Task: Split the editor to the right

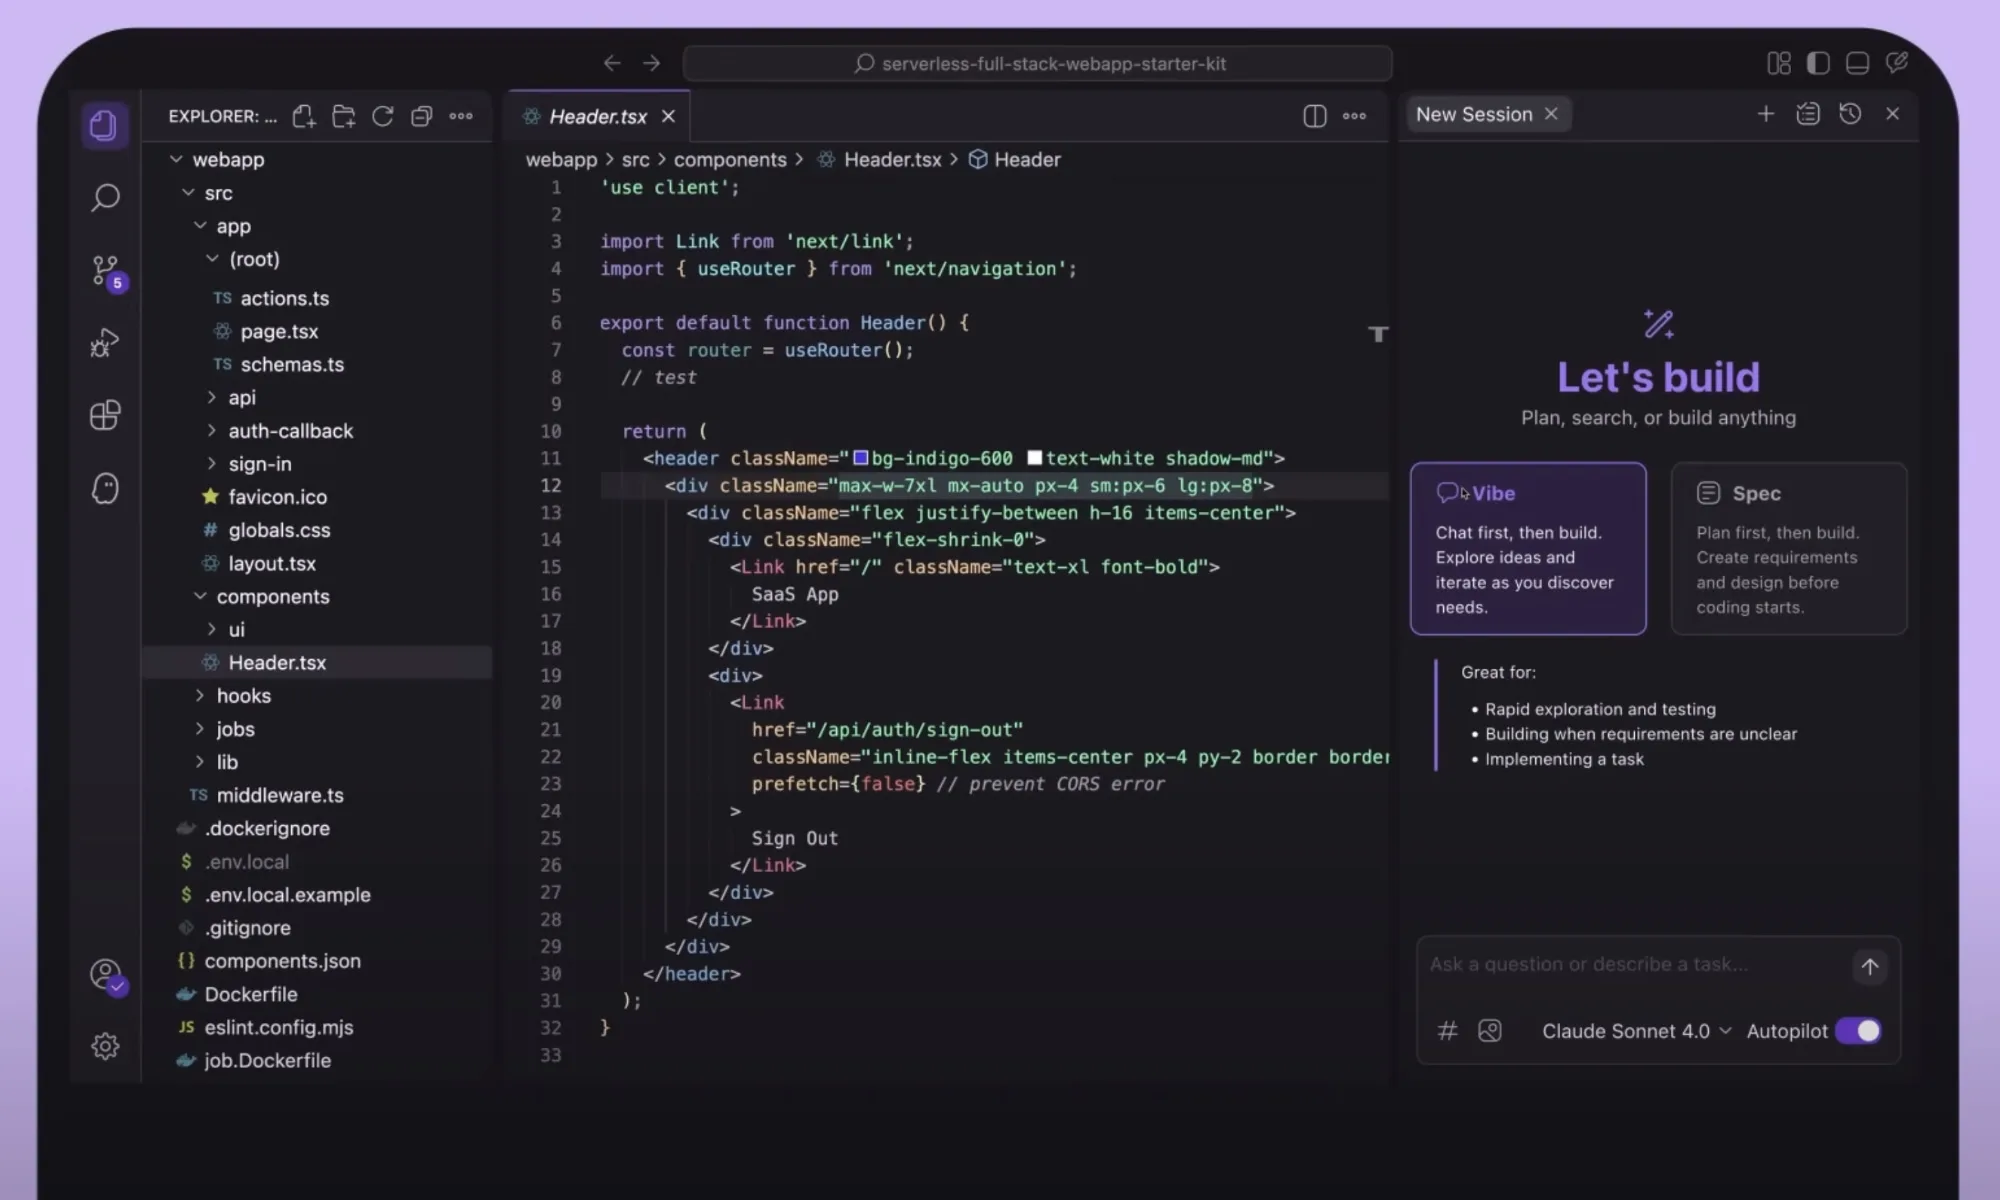Action: pyautogui.click(x=1314, y=116)
